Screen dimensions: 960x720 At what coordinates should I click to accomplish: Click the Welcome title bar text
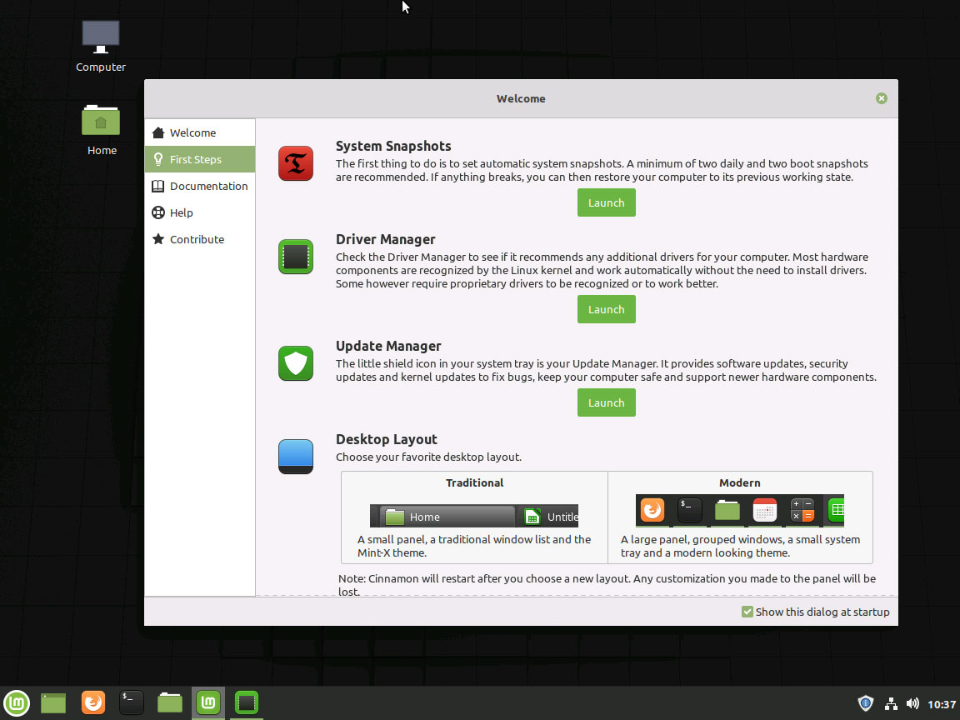point(521,99)
